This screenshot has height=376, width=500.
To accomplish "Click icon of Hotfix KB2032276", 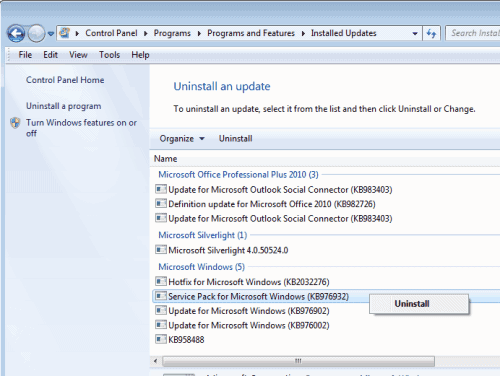I will (161, 281).
